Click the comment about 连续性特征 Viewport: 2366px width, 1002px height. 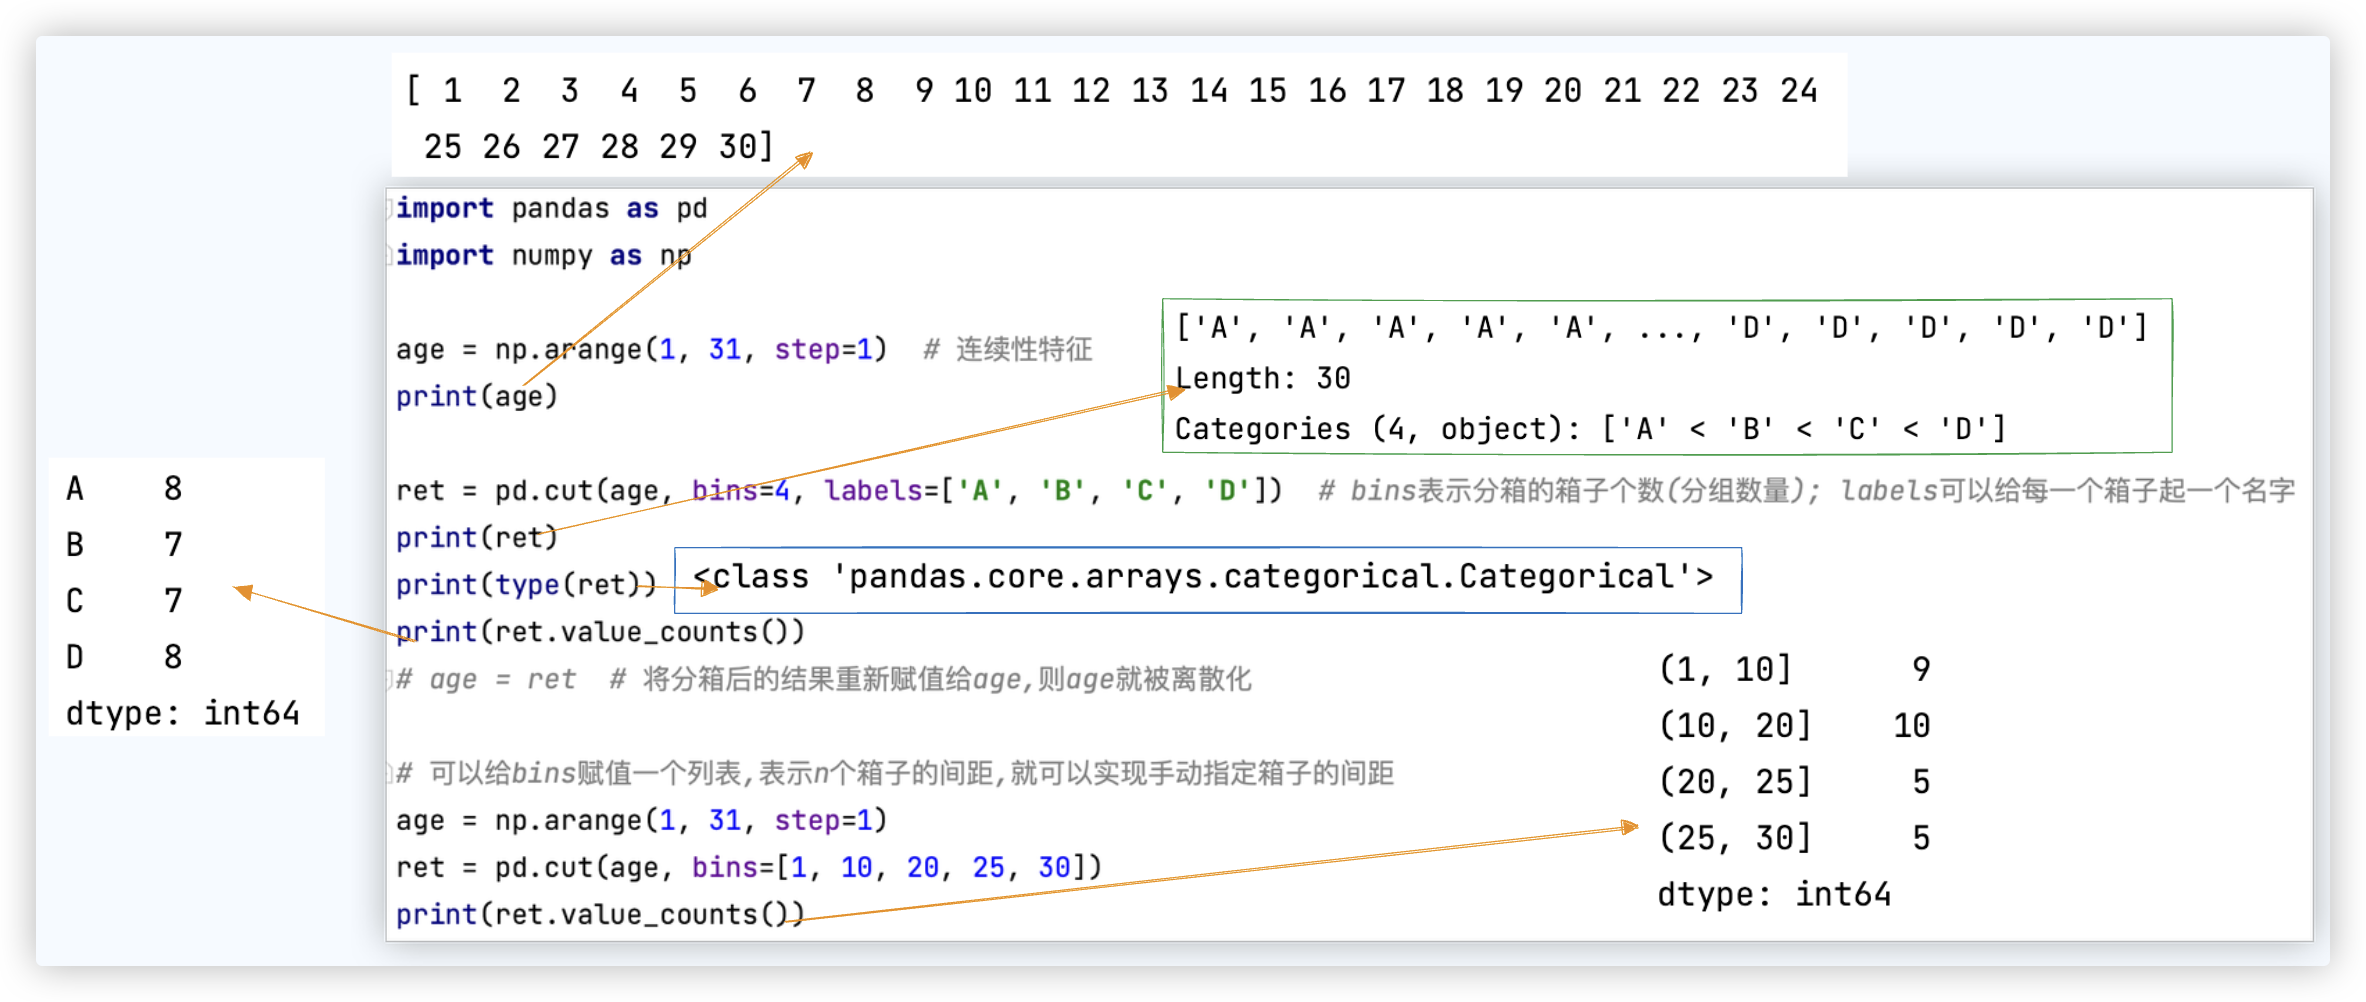1010,349
